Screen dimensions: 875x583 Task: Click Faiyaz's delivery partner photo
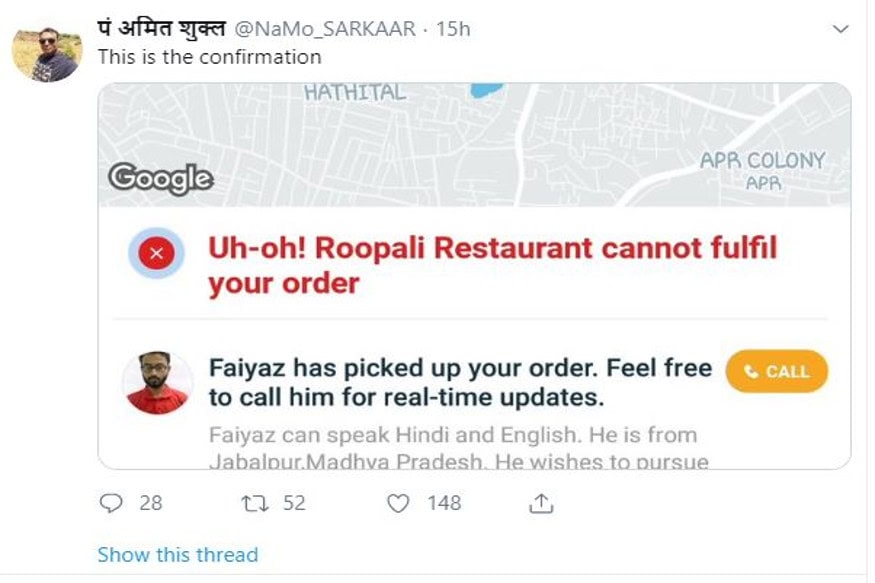click(x=158, y=383)
